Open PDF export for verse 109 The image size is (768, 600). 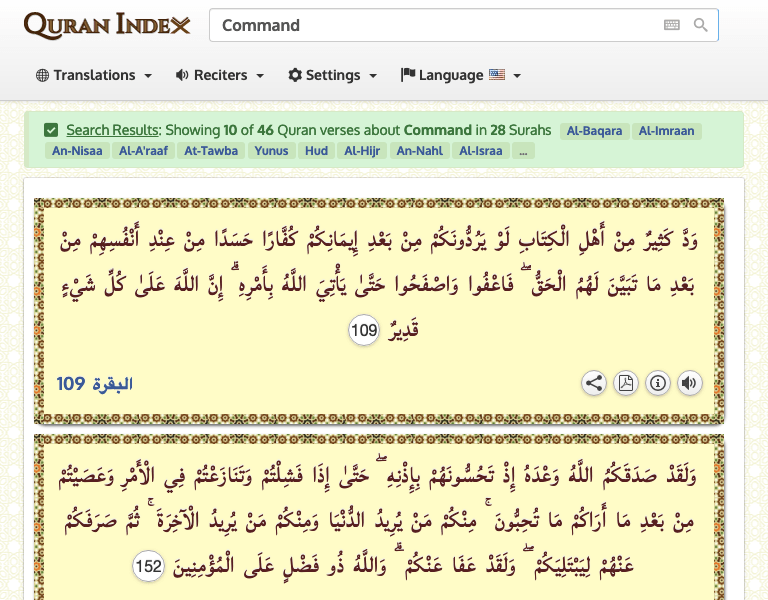626,383
